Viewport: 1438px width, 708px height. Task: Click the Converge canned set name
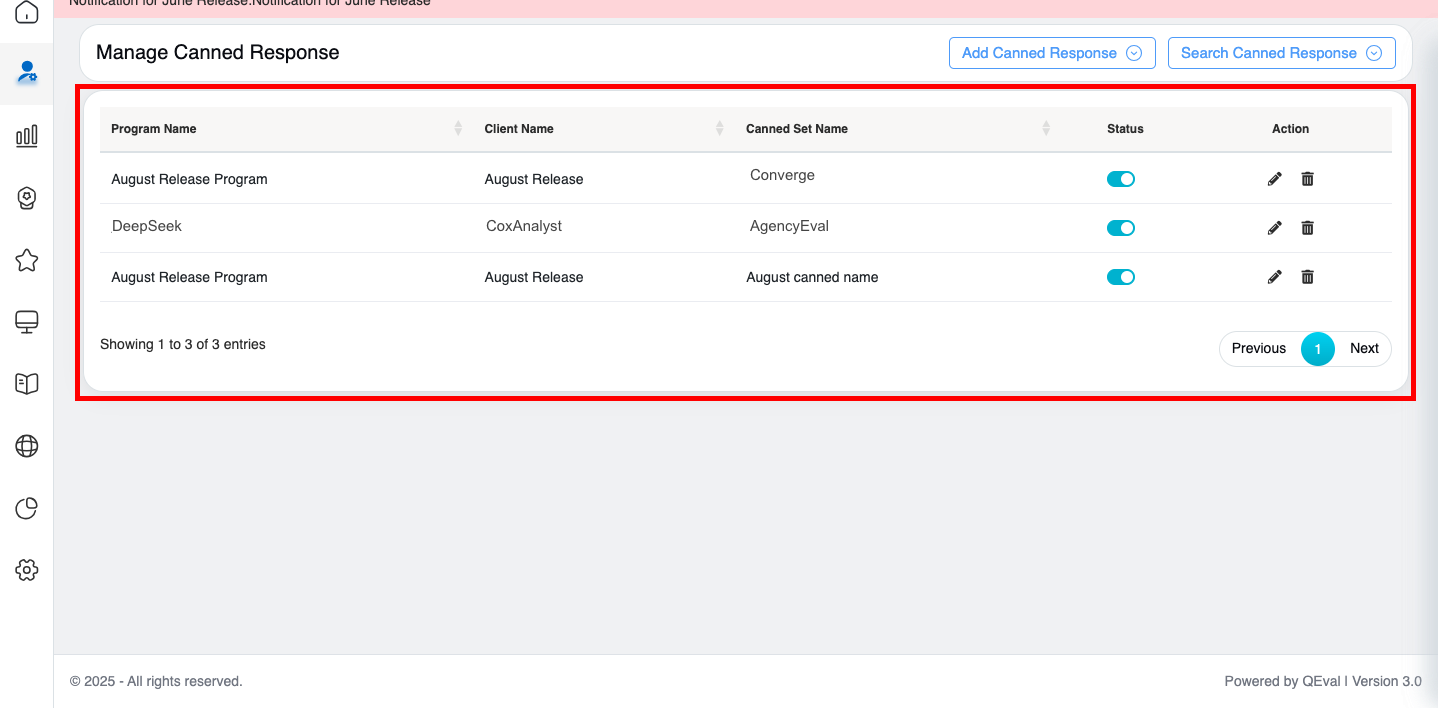pyautogui.click(x=782, y=175)
